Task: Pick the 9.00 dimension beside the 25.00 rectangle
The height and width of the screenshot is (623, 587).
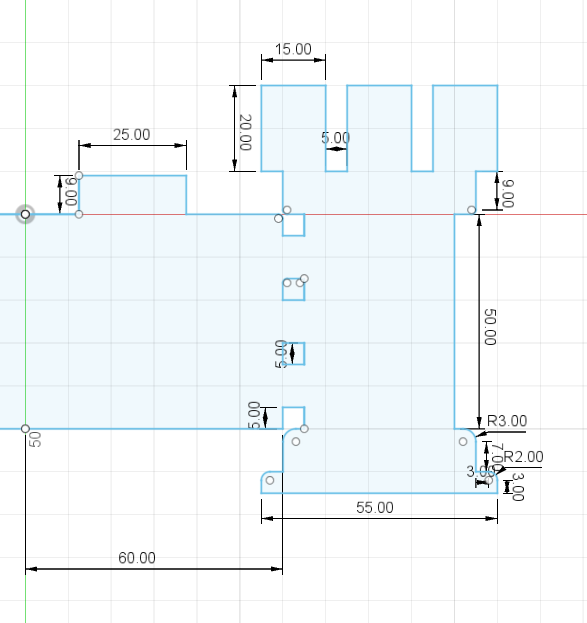Action: coord(71,192)
